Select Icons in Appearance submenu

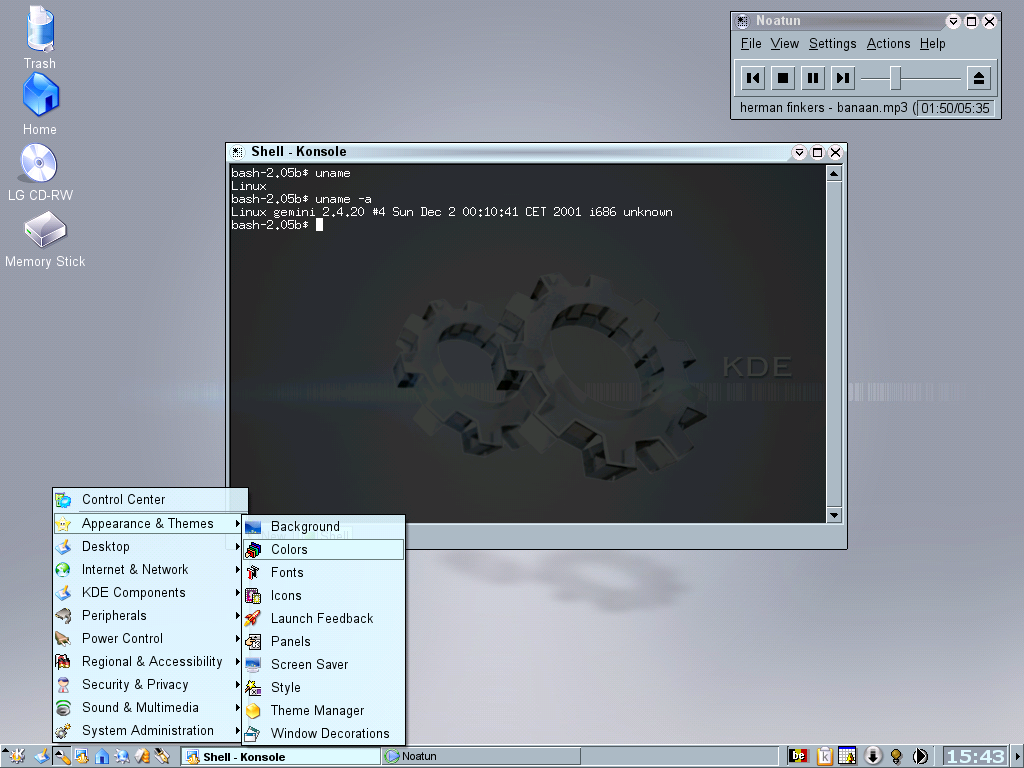coord(323,596)
